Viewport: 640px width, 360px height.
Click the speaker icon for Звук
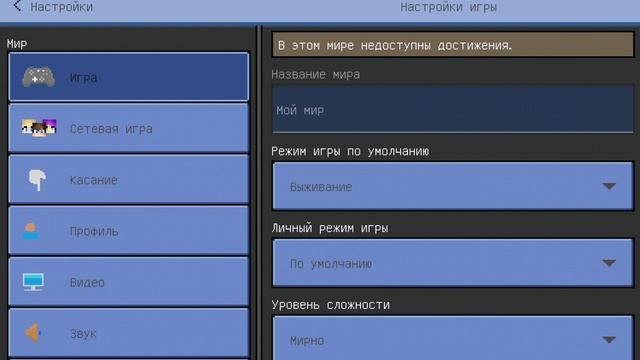(x=33, y=333)
